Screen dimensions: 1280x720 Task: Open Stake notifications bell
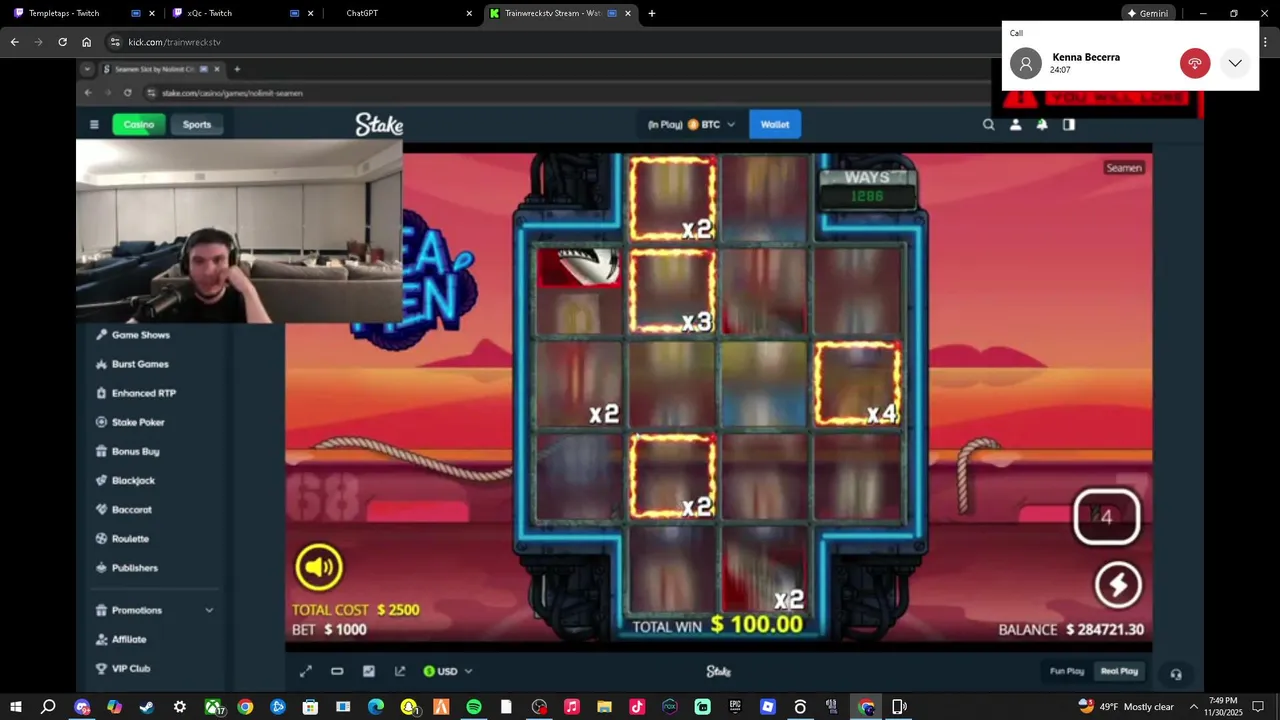(x=1042, y=125)
